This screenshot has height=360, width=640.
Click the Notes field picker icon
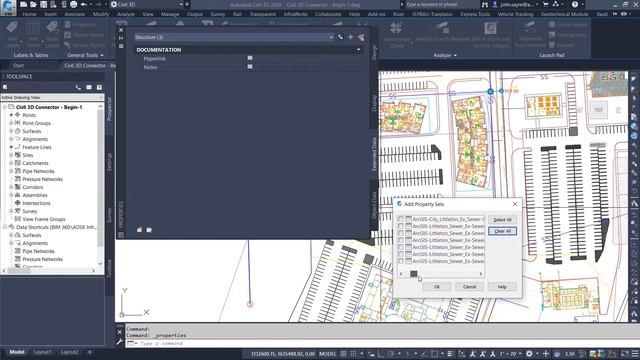[x=250, y=67]
